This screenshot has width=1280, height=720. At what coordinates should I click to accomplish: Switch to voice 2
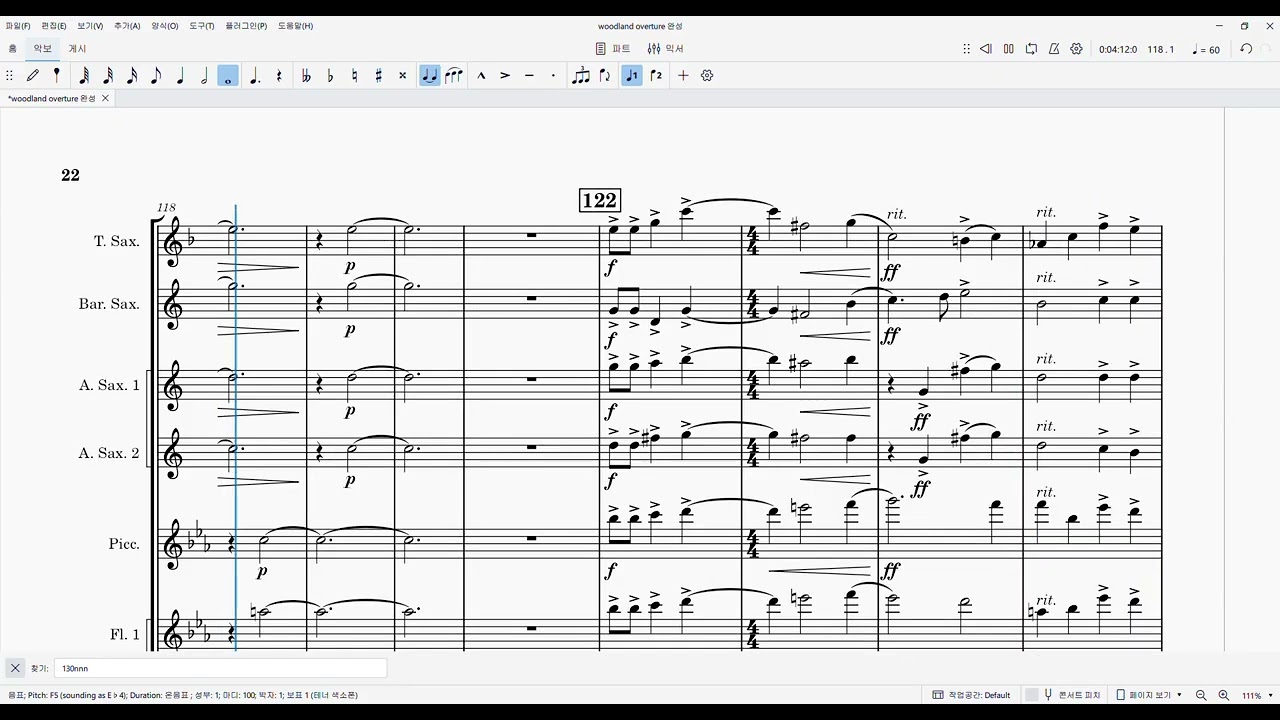(656, 75)
